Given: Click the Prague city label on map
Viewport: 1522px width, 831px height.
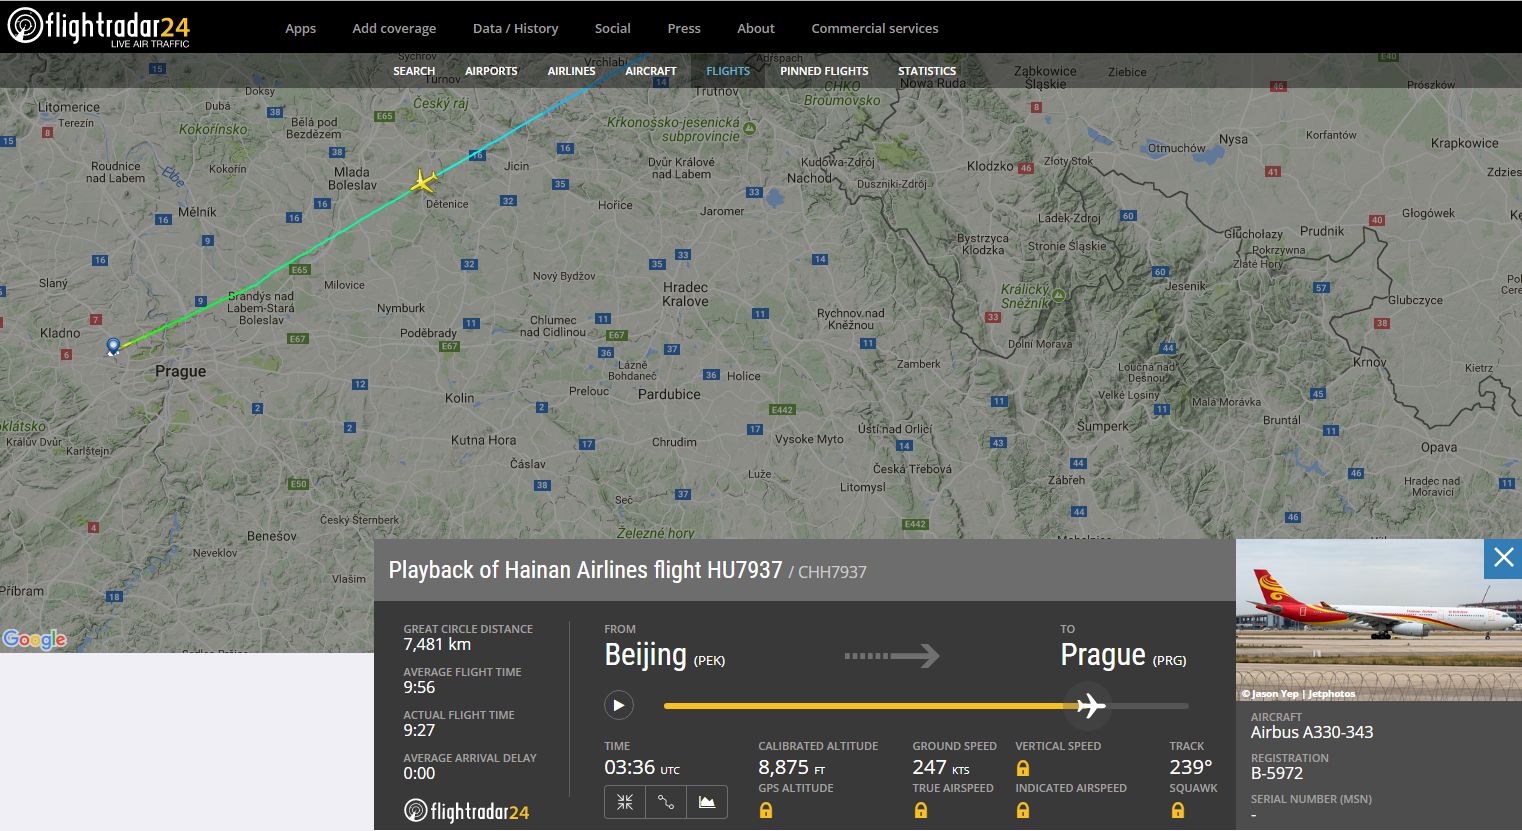Looking at the screenshot, I should pos(180,371).
